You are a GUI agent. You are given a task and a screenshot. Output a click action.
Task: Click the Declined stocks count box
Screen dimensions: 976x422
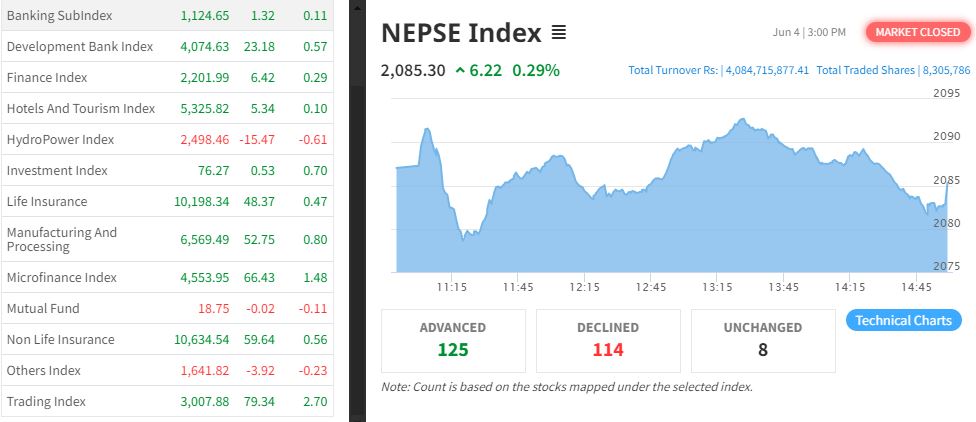pos(608,340)
